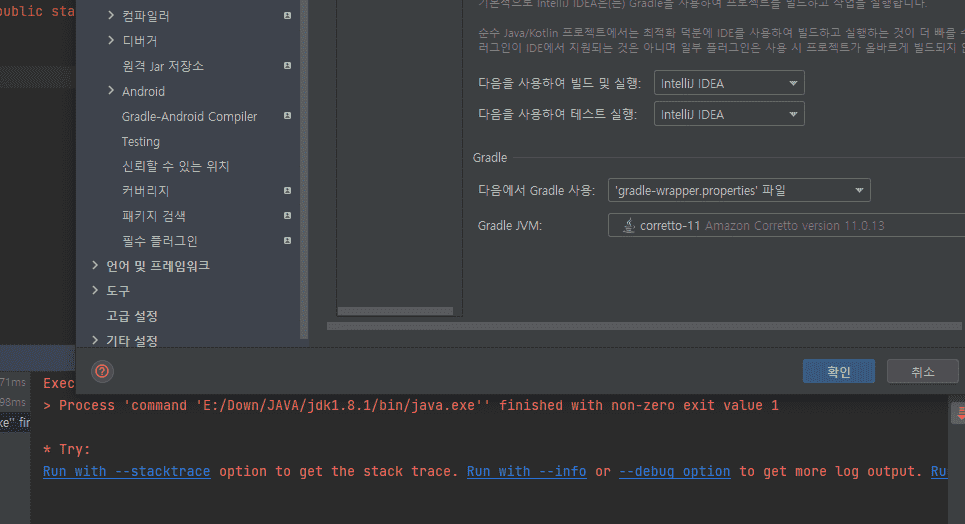This screenshot has height=524, width=965.
Task: Select the 고급 설정 settings page
Action: [132, 316]
